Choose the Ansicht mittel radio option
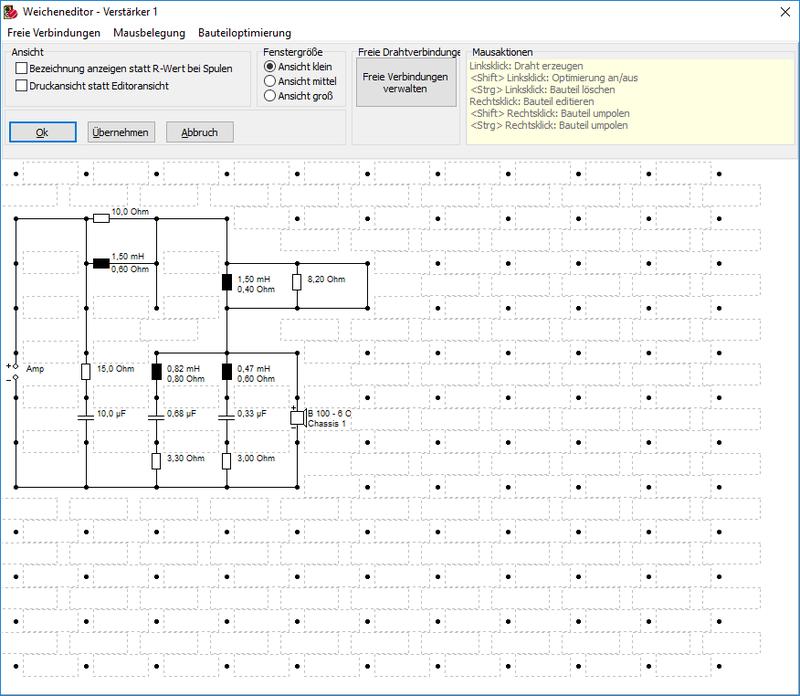Screen dimensions: 800x696 [269, 80]
